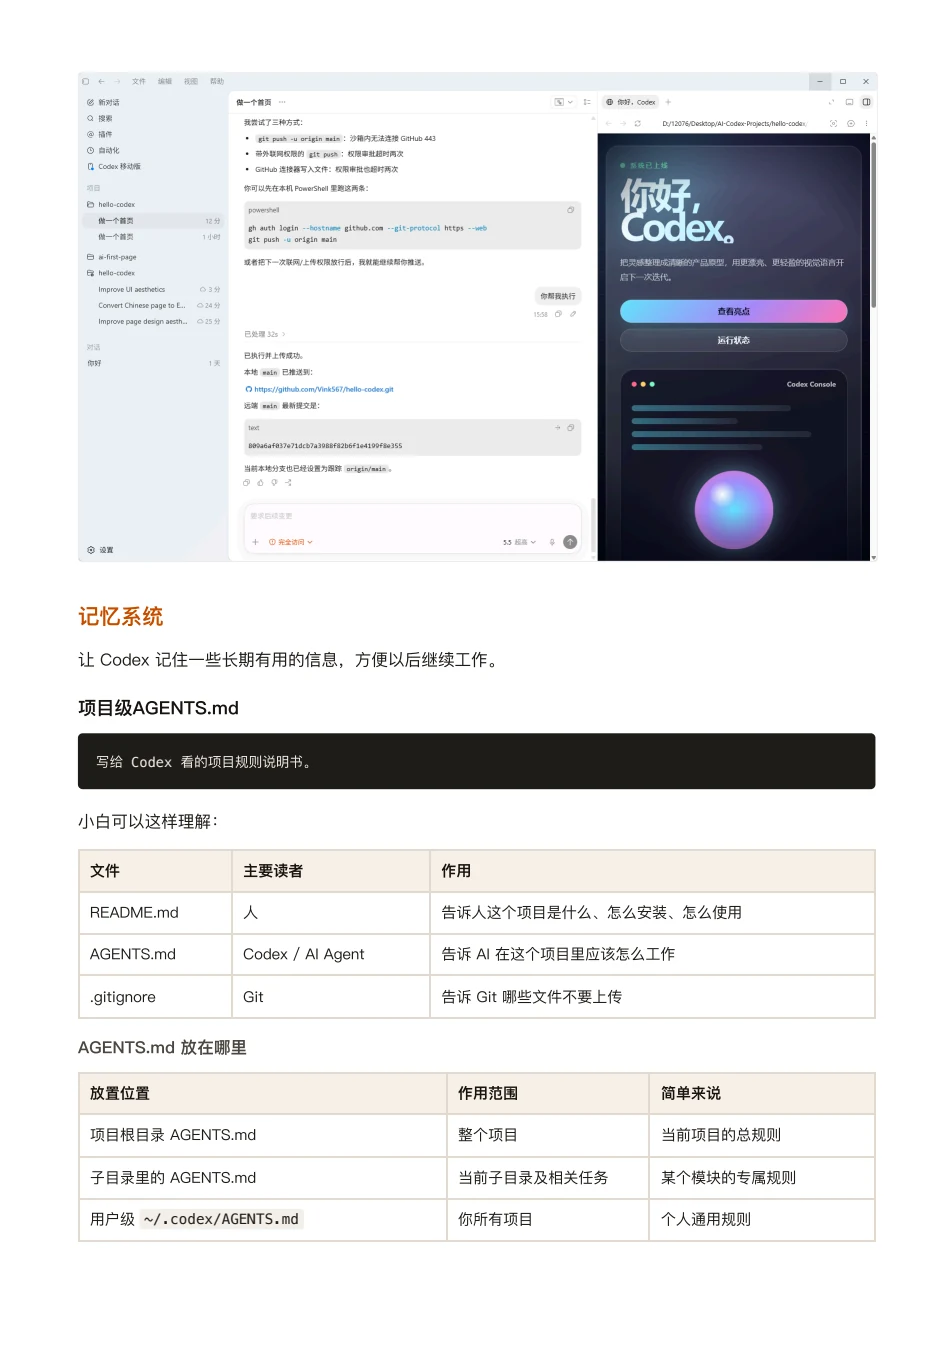Image resolution: width=952 pixels, height=1348 pixels.
Task: Click the plus attach button in the composer
Action: [256, 542]
